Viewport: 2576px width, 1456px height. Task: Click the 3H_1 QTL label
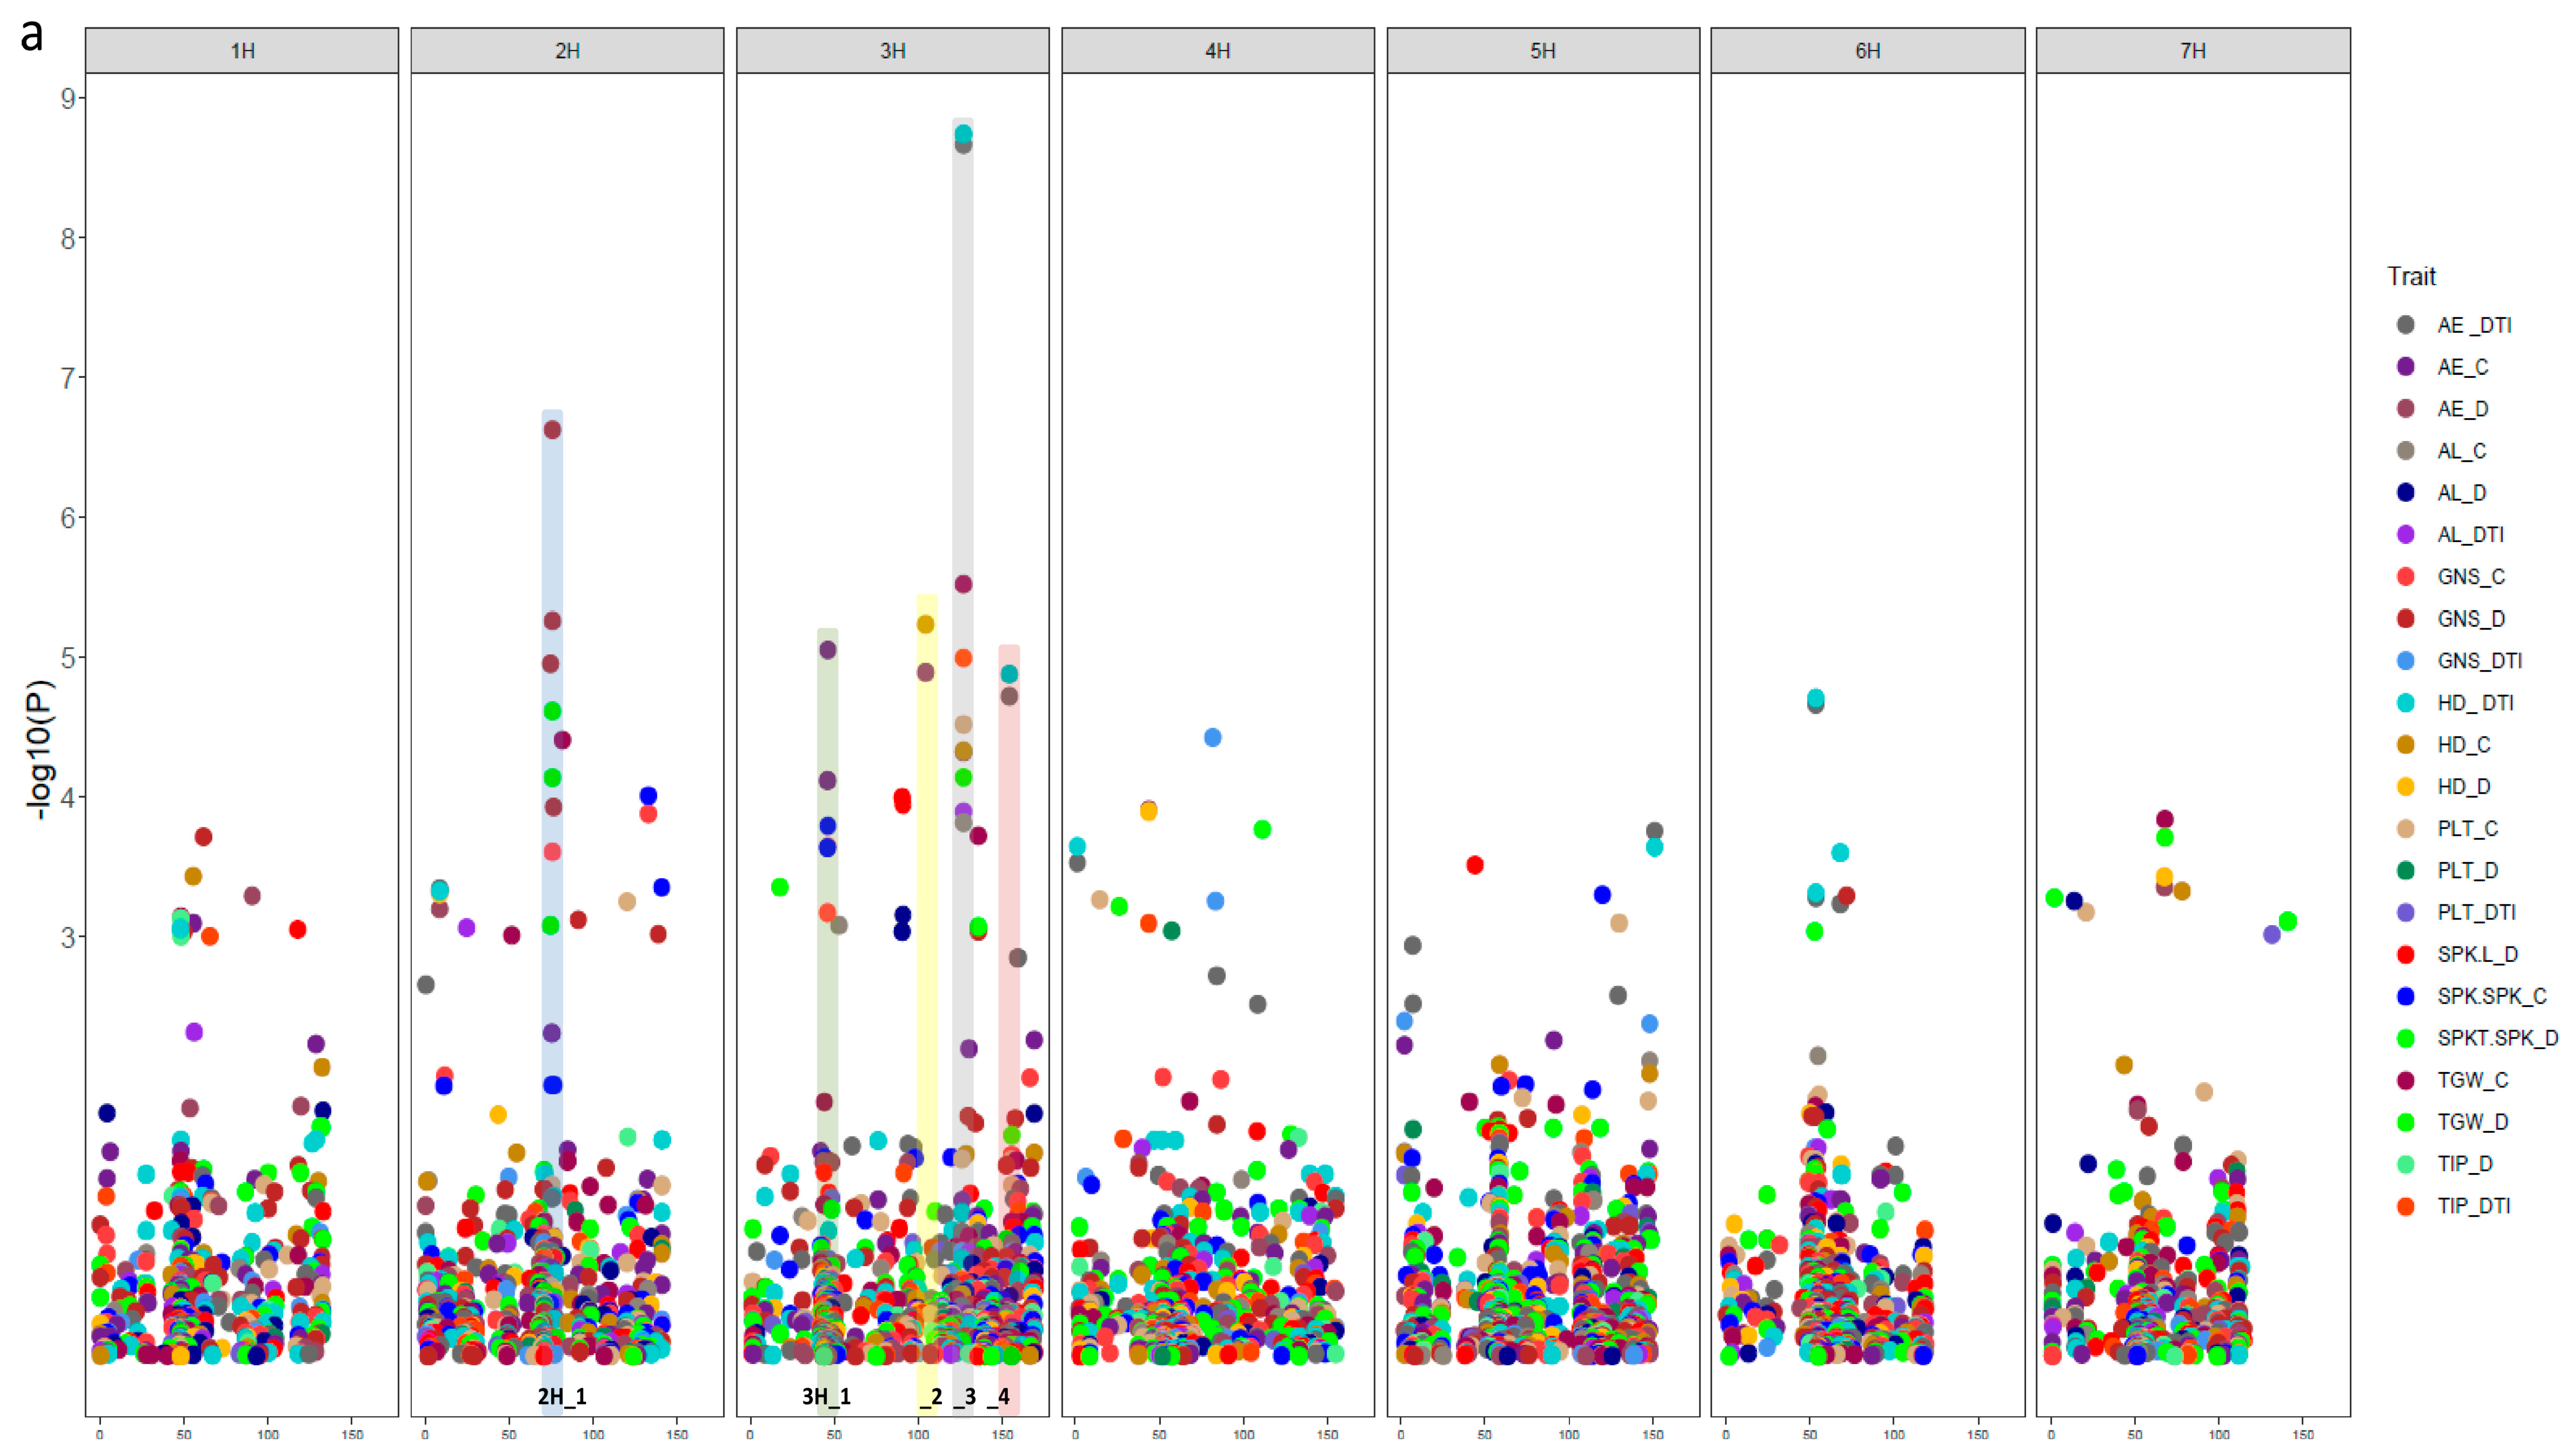click(826, 1396)
